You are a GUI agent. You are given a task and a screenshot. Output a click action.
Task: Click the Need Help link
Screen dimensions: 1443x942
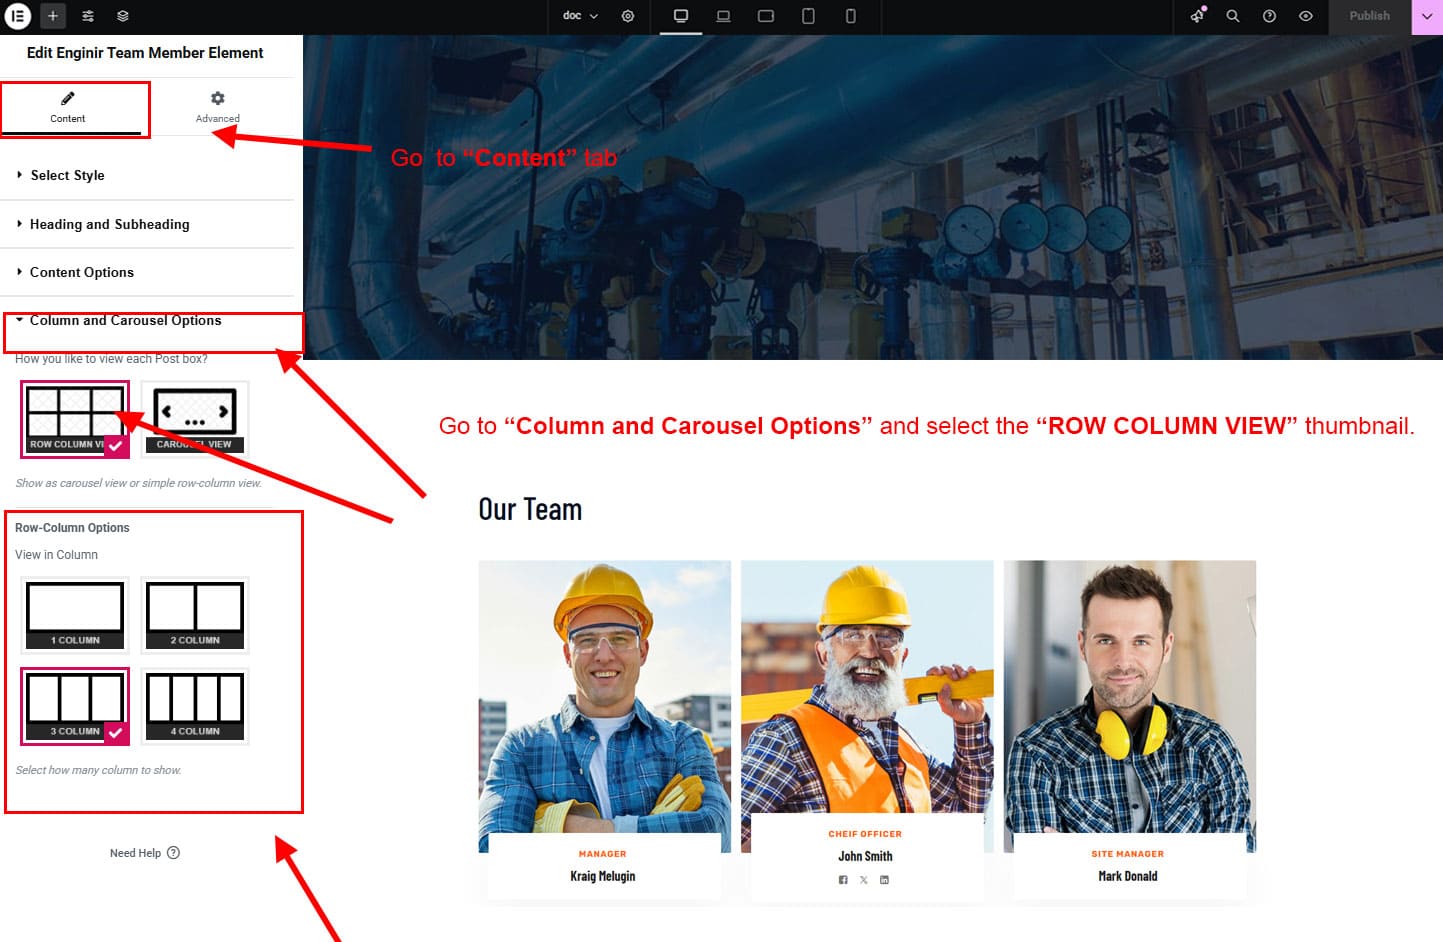pos(144,853)
